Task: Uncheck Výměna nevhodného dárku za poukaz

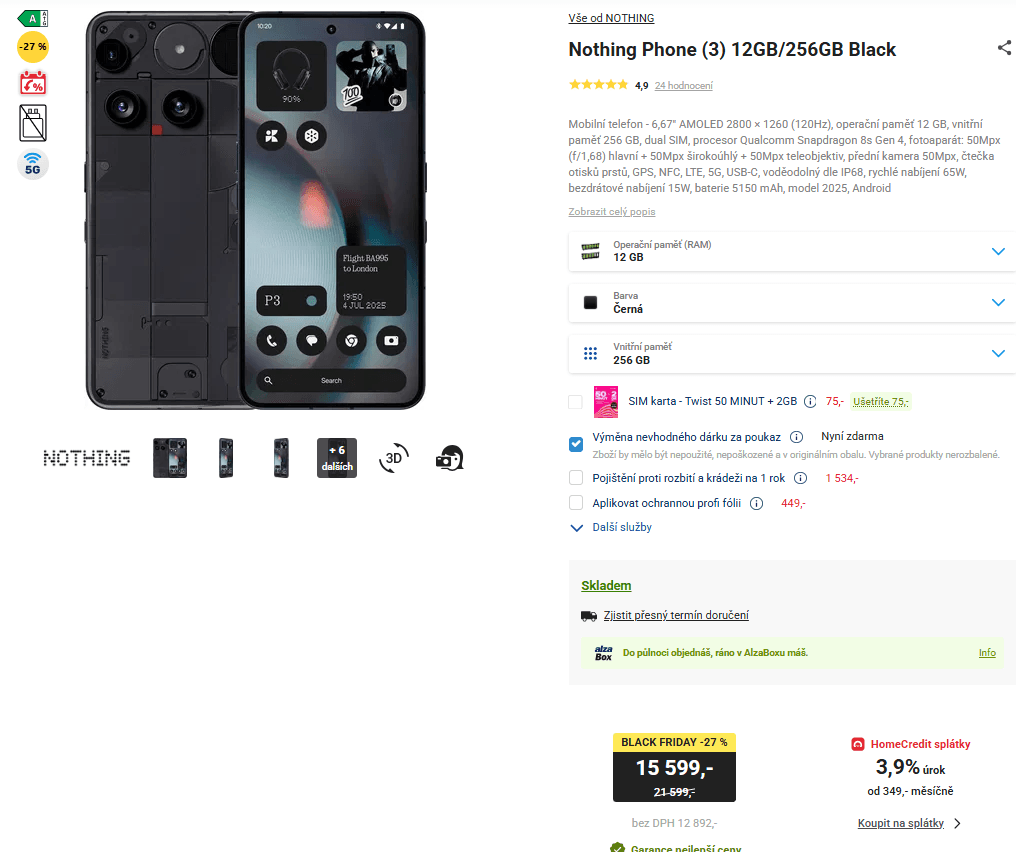Action: (x=576, y=444)
